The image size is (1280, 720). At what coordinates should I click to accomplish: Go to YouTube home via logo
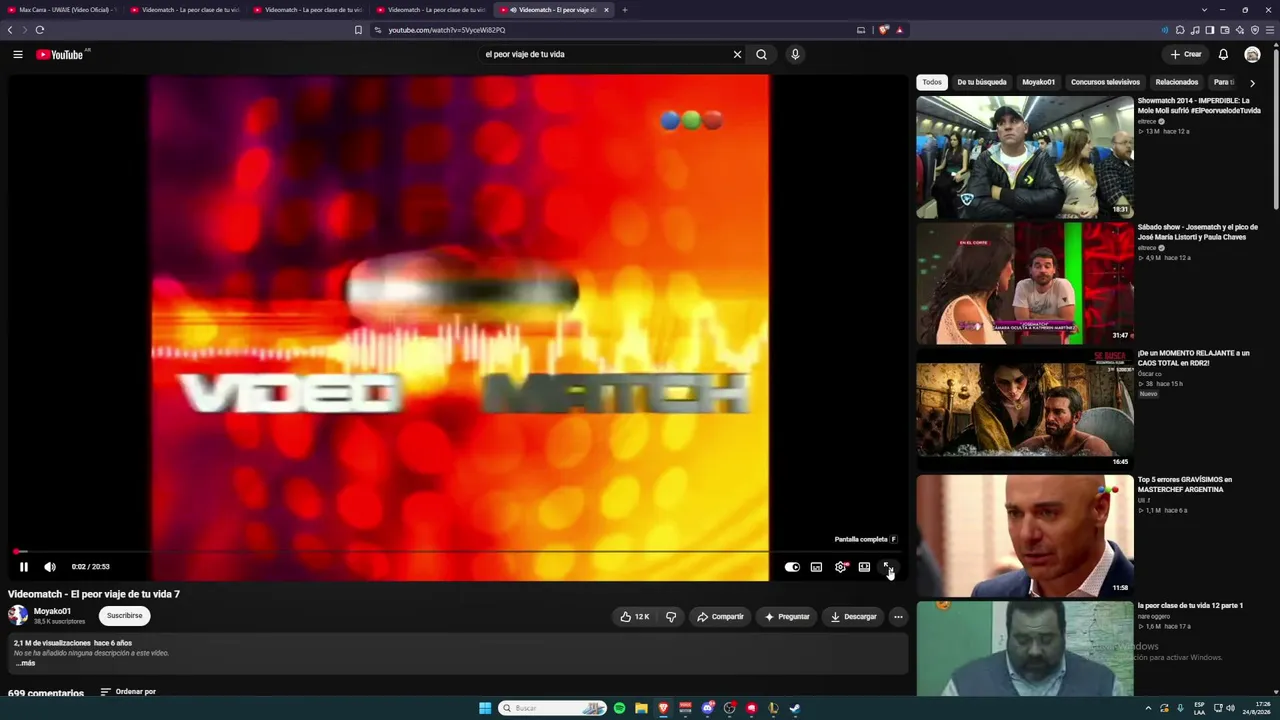pyautogui.click(x=60, y=55)
